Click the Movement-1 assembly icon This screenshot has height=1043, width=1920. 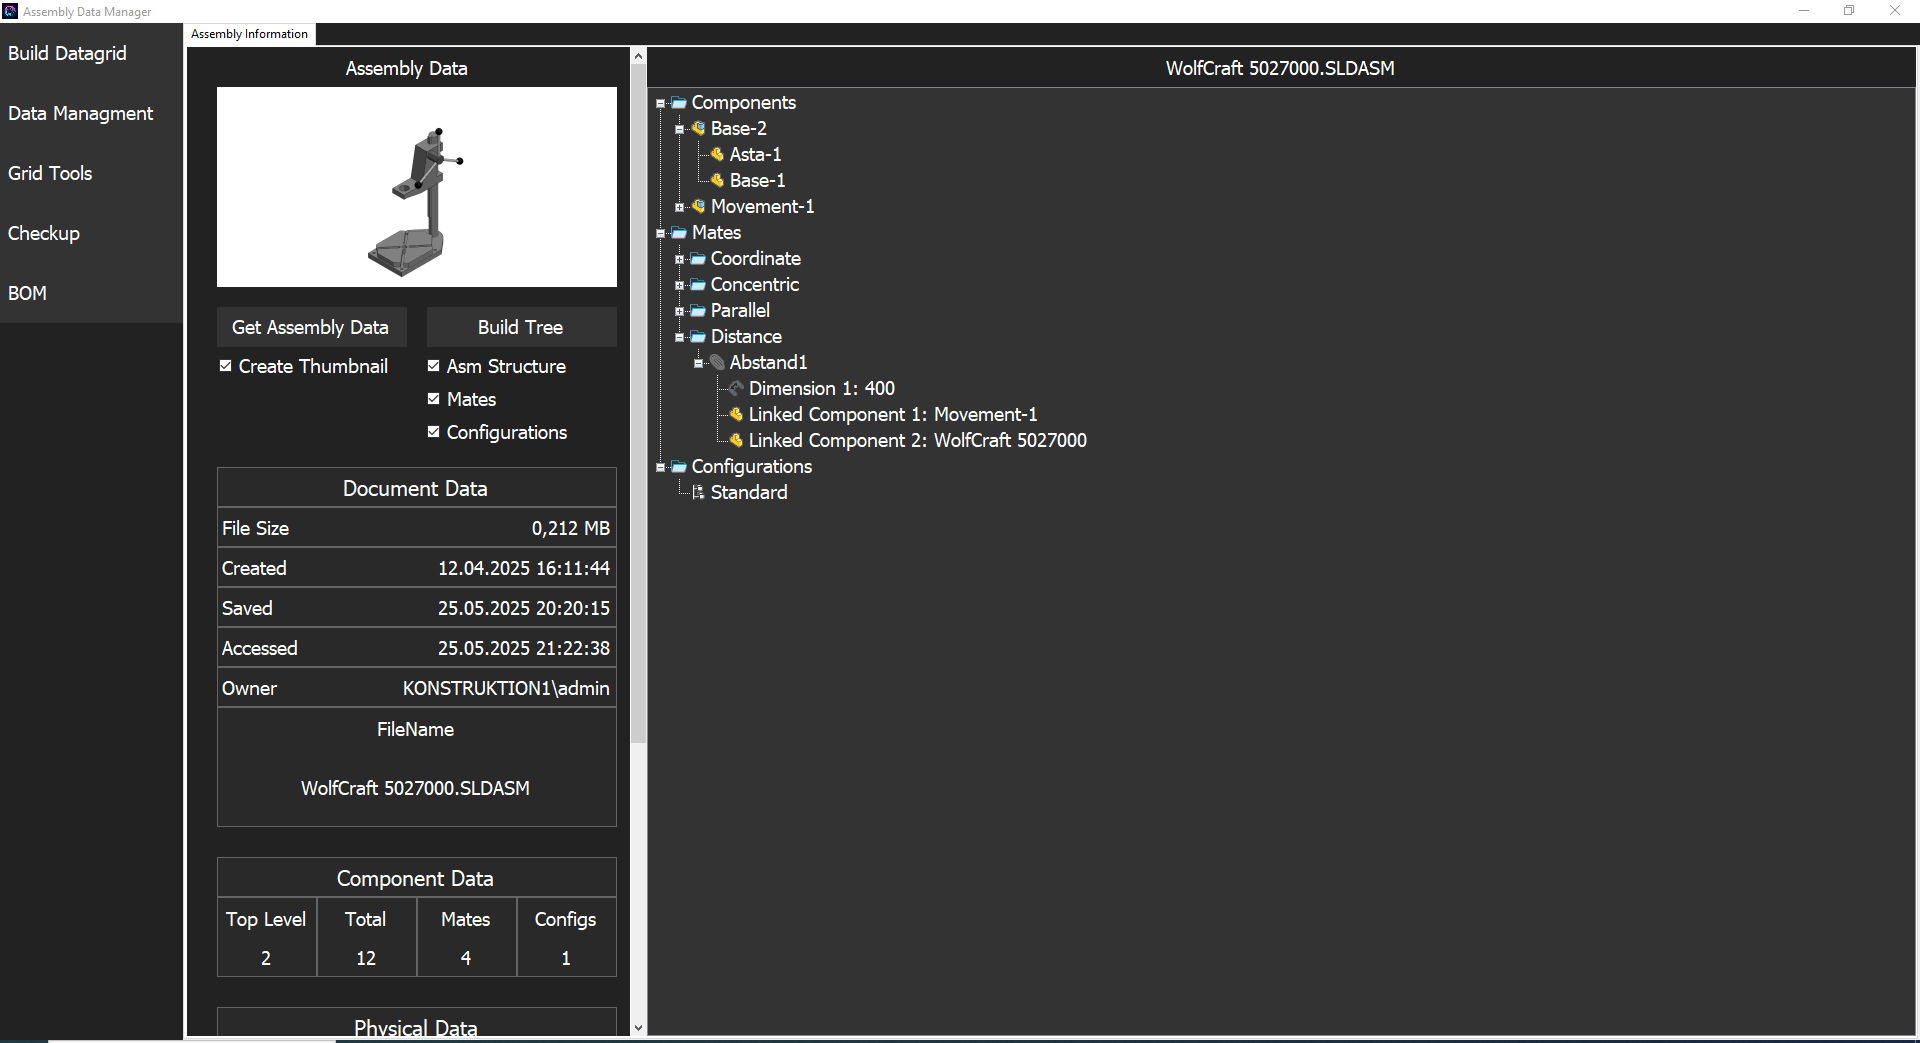pos(698,207)
